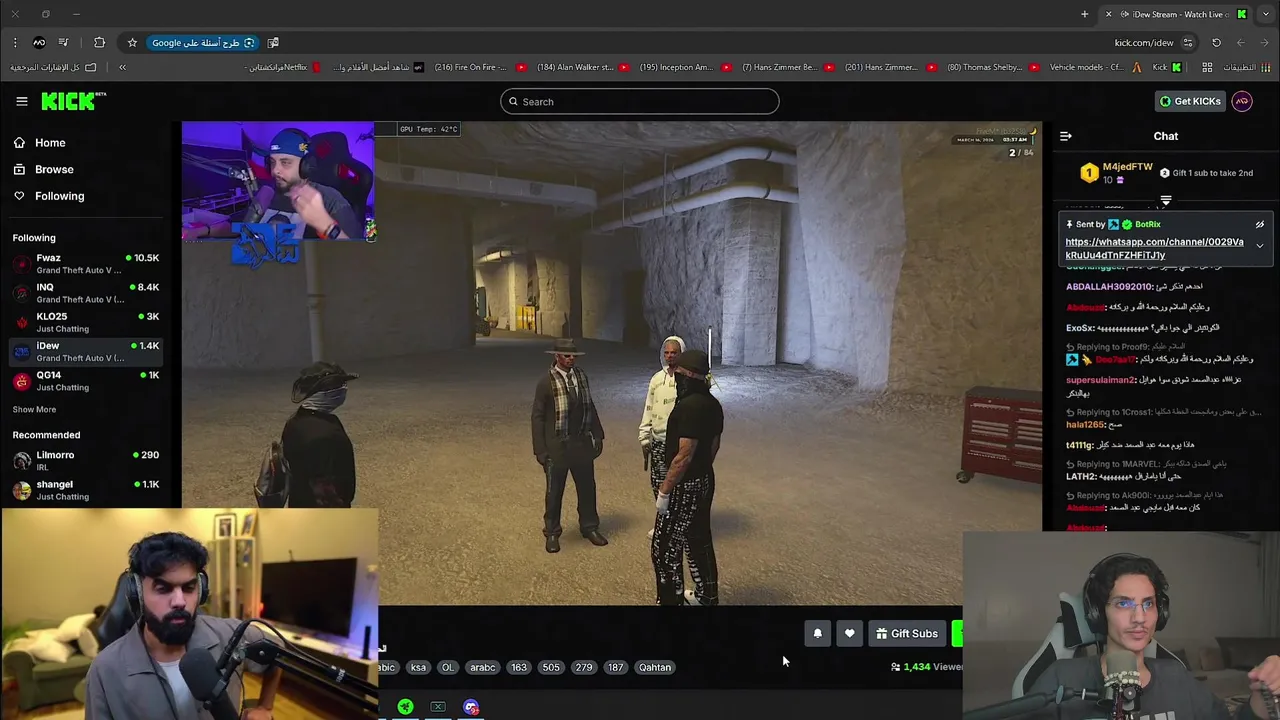Select the 187 stream tag

(x=616, y=668)
